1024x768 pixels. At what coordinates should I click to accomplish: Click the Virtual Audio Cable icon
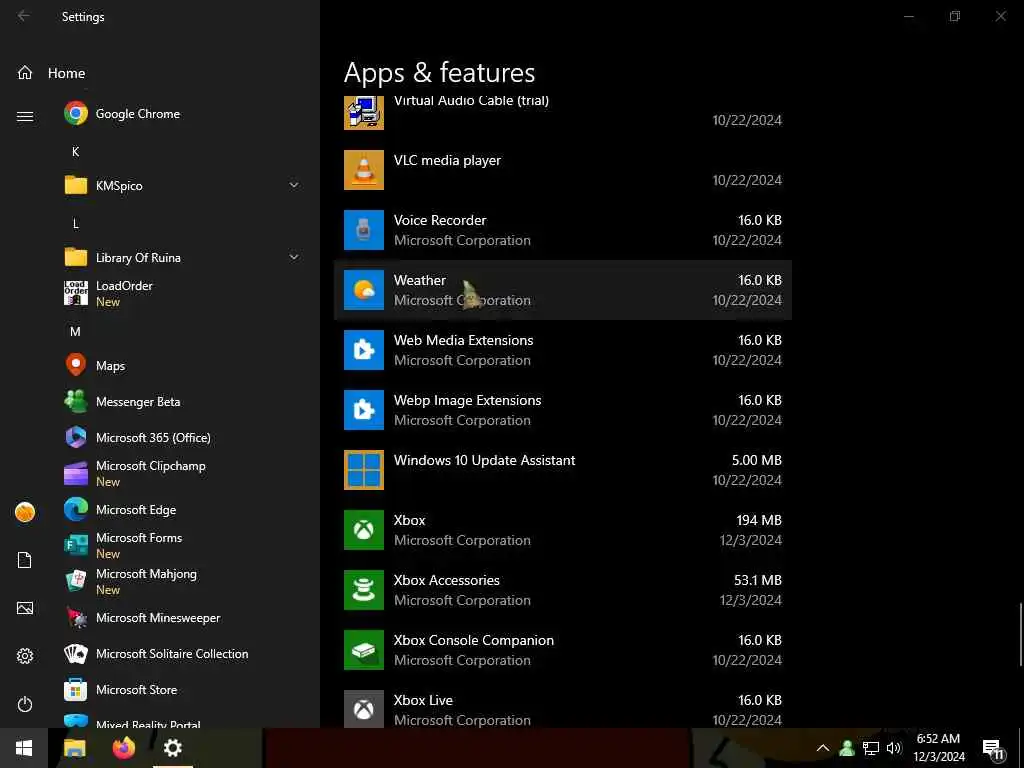click(364, 113)
